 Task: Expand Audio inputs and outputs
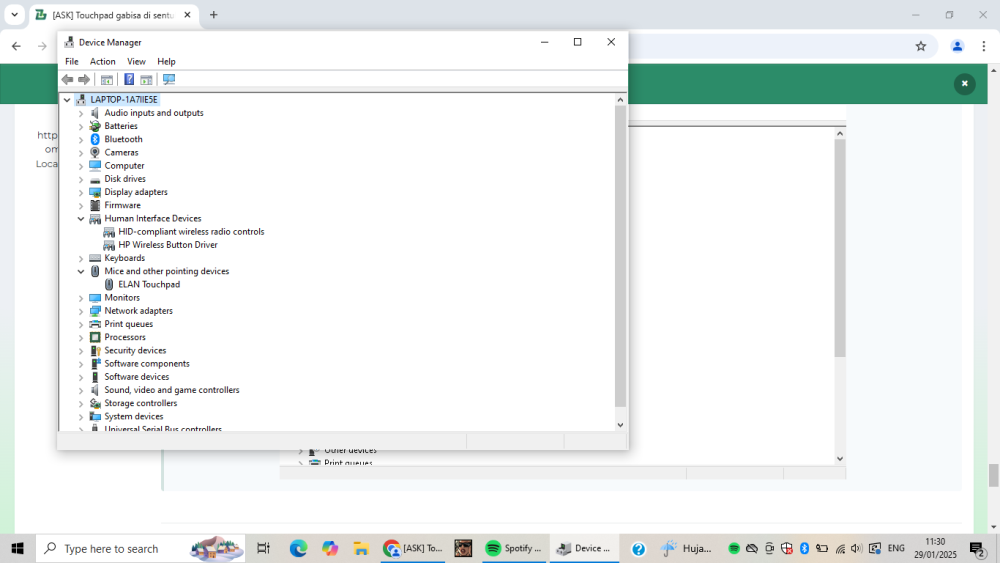click(x=81, y=113)
